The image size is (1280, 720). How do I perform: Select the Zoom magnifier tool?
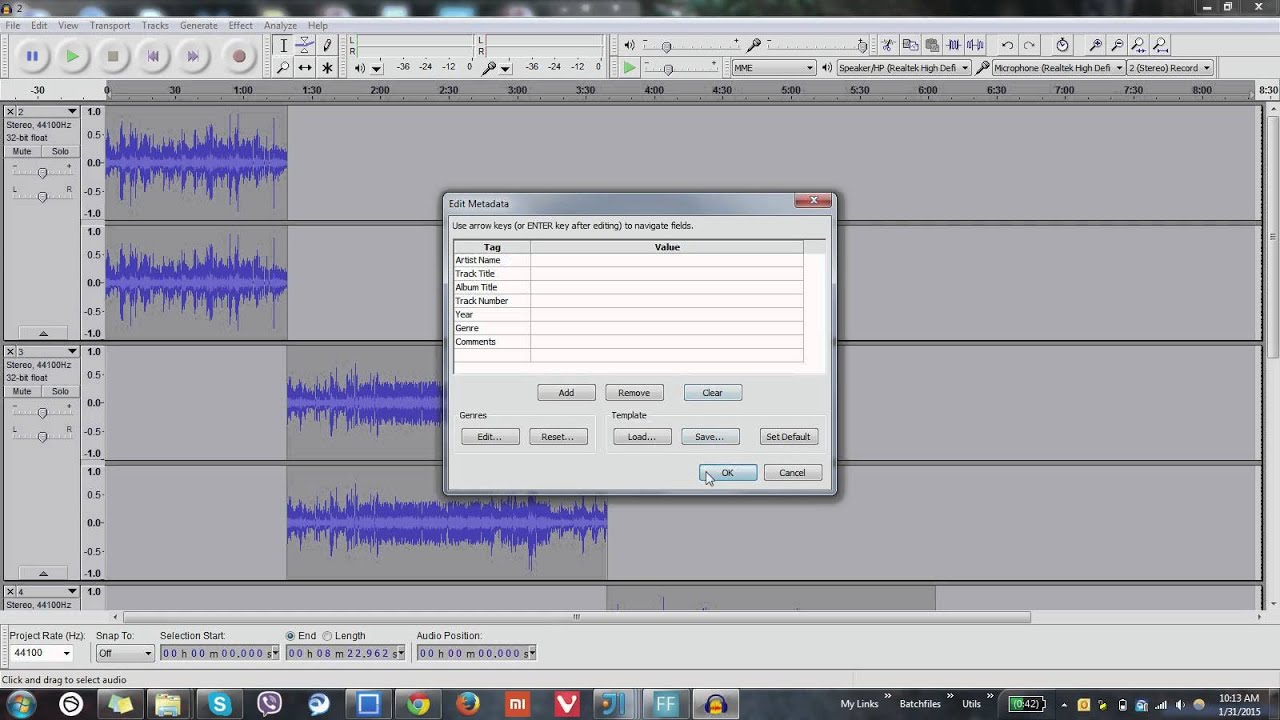pyautogui.click(x=283, y=68)
